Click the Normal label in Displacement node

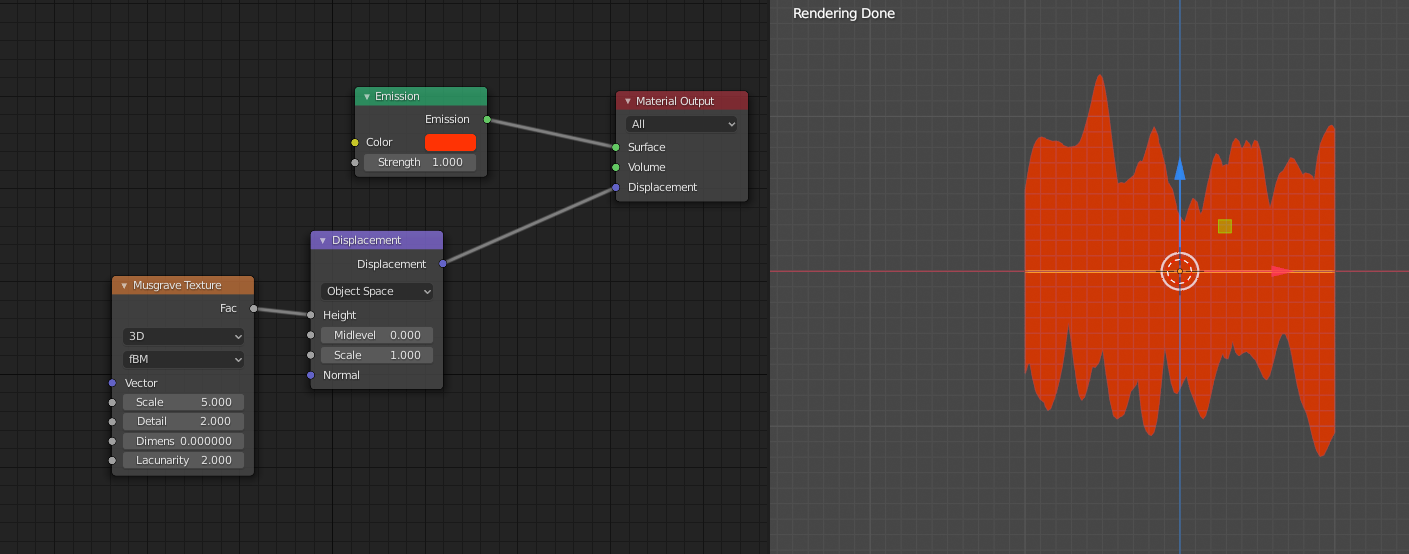pyautogui.click(x=341, y=375)
